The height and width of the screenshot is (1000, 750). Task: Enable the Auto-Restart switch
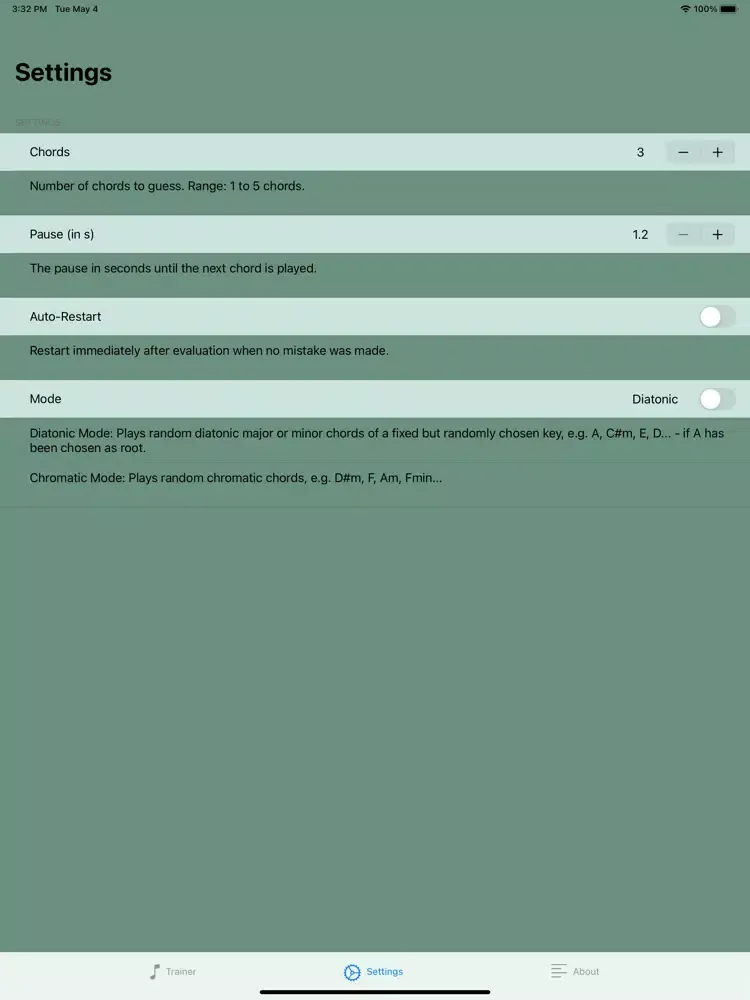717,317
